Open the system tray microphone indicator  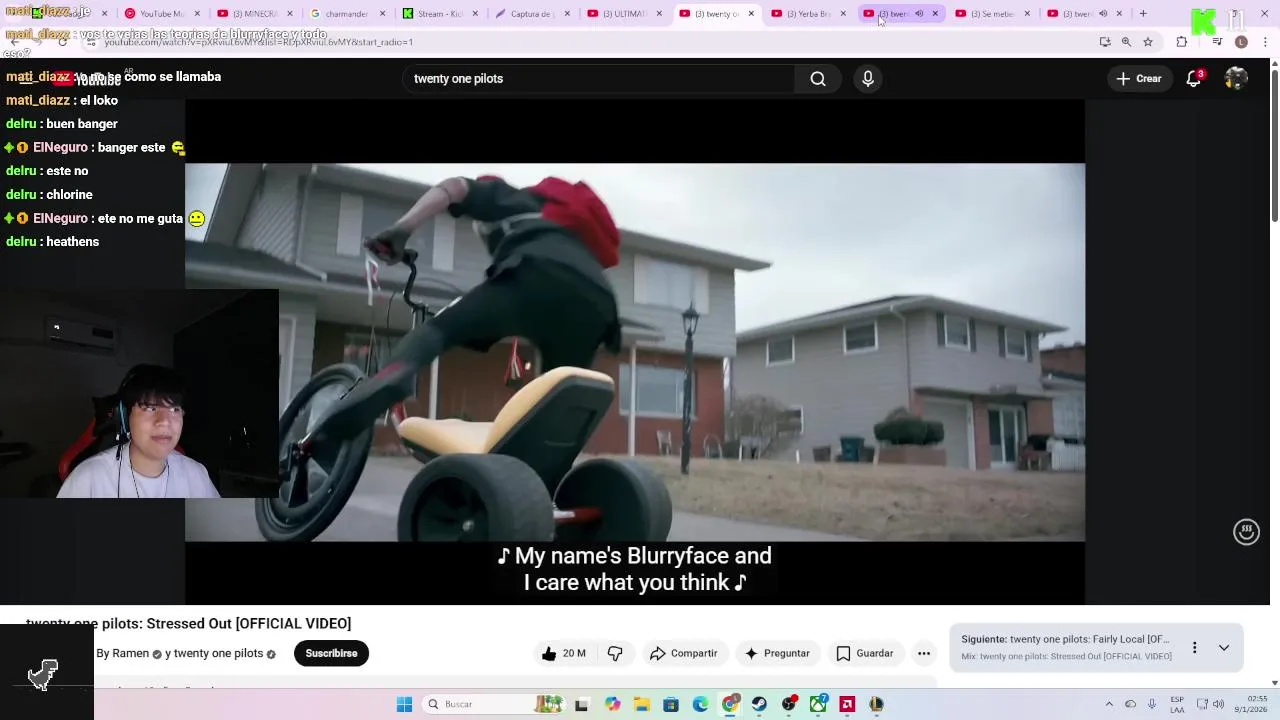click(1152, 704)
